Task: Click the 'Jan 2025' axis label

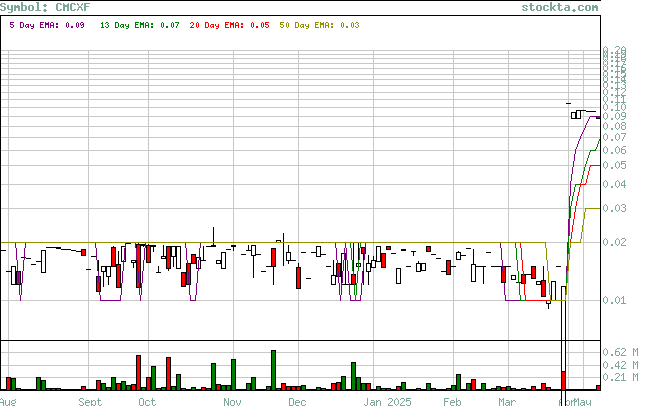Action: (387, 402)
